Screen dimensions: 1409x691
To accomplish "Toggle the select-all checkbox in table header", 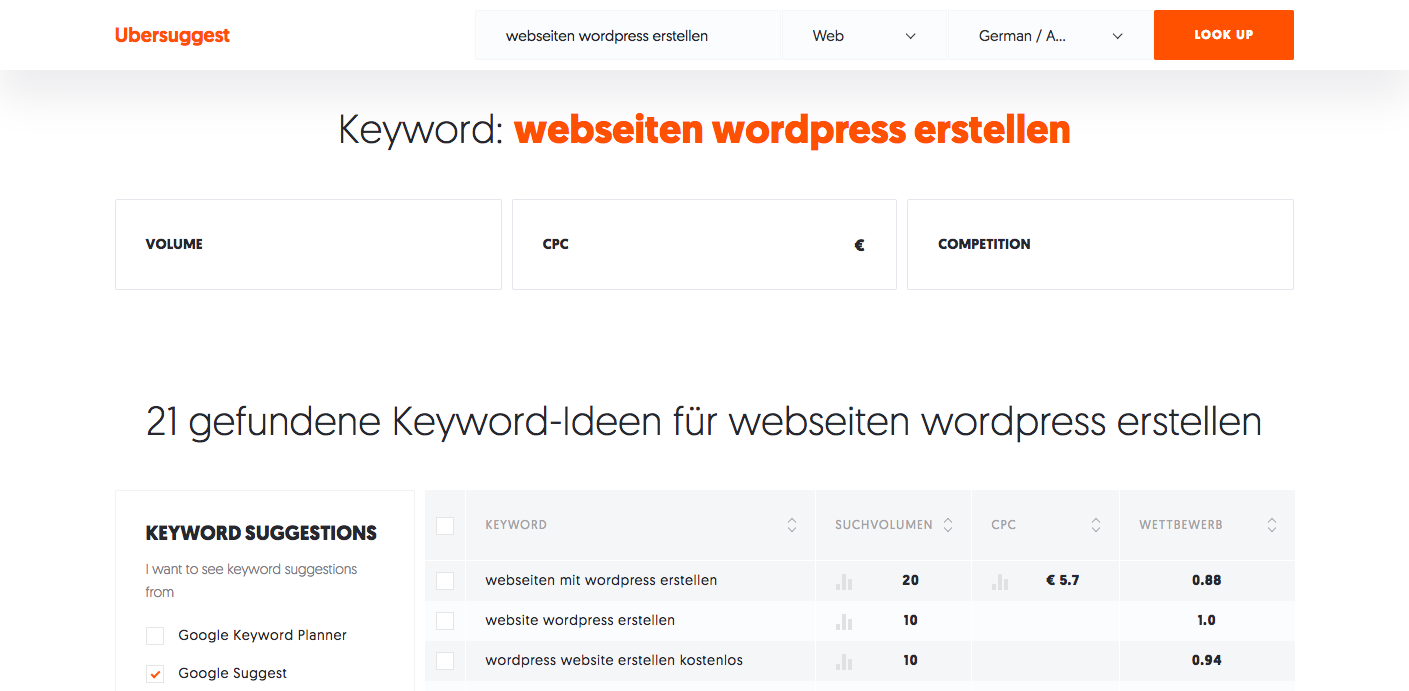I will pos(445,525).
